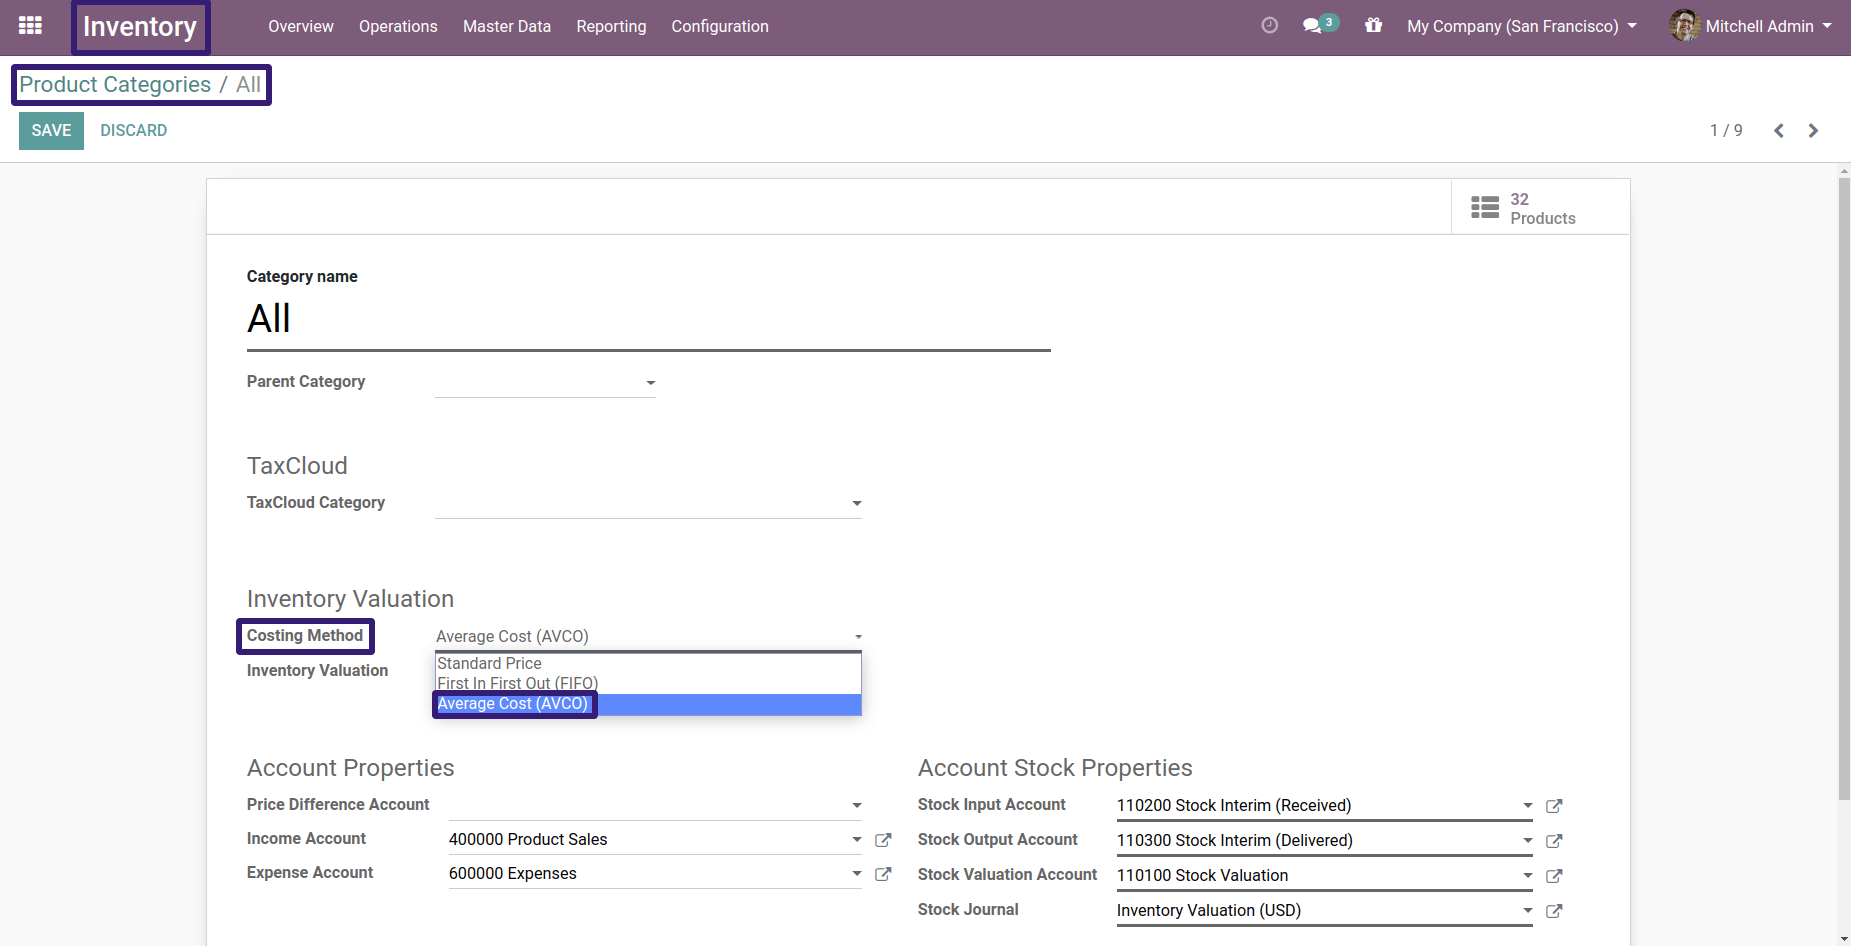The width and height of the screenshot is (1851, 946).
Task: Go to previous record arrow
Action: point(1779,131)
